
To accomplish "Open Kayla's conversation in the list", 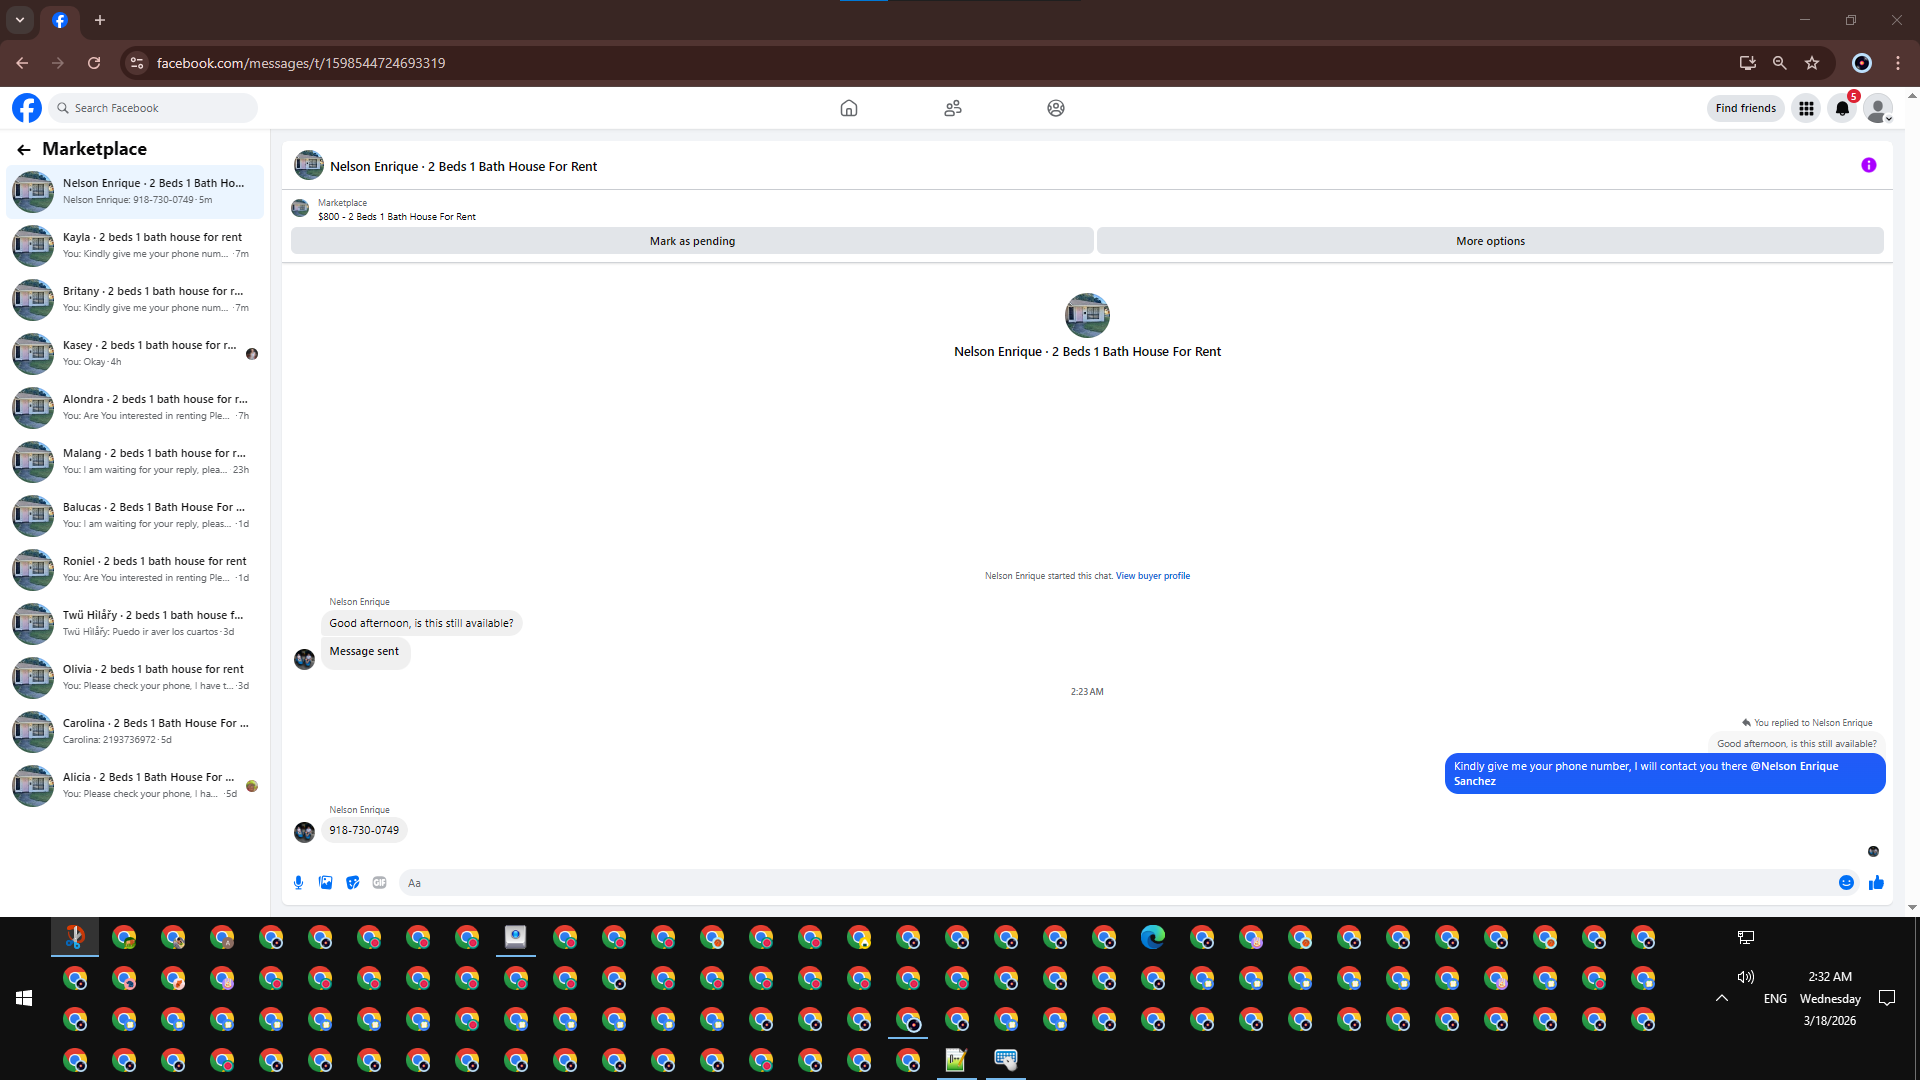I will pyautogui.click(x=135, y=246).
